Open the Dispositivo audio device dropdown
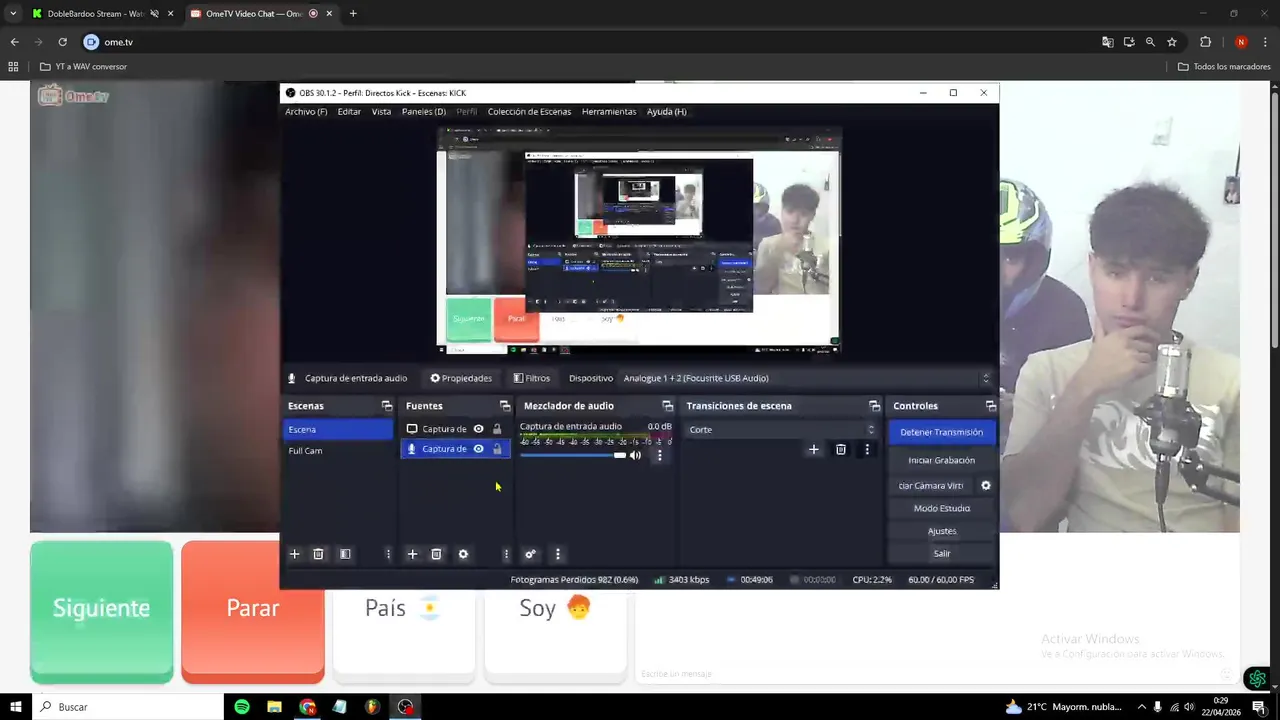The height and width of the screenshot is (720, 1280). 805,378
